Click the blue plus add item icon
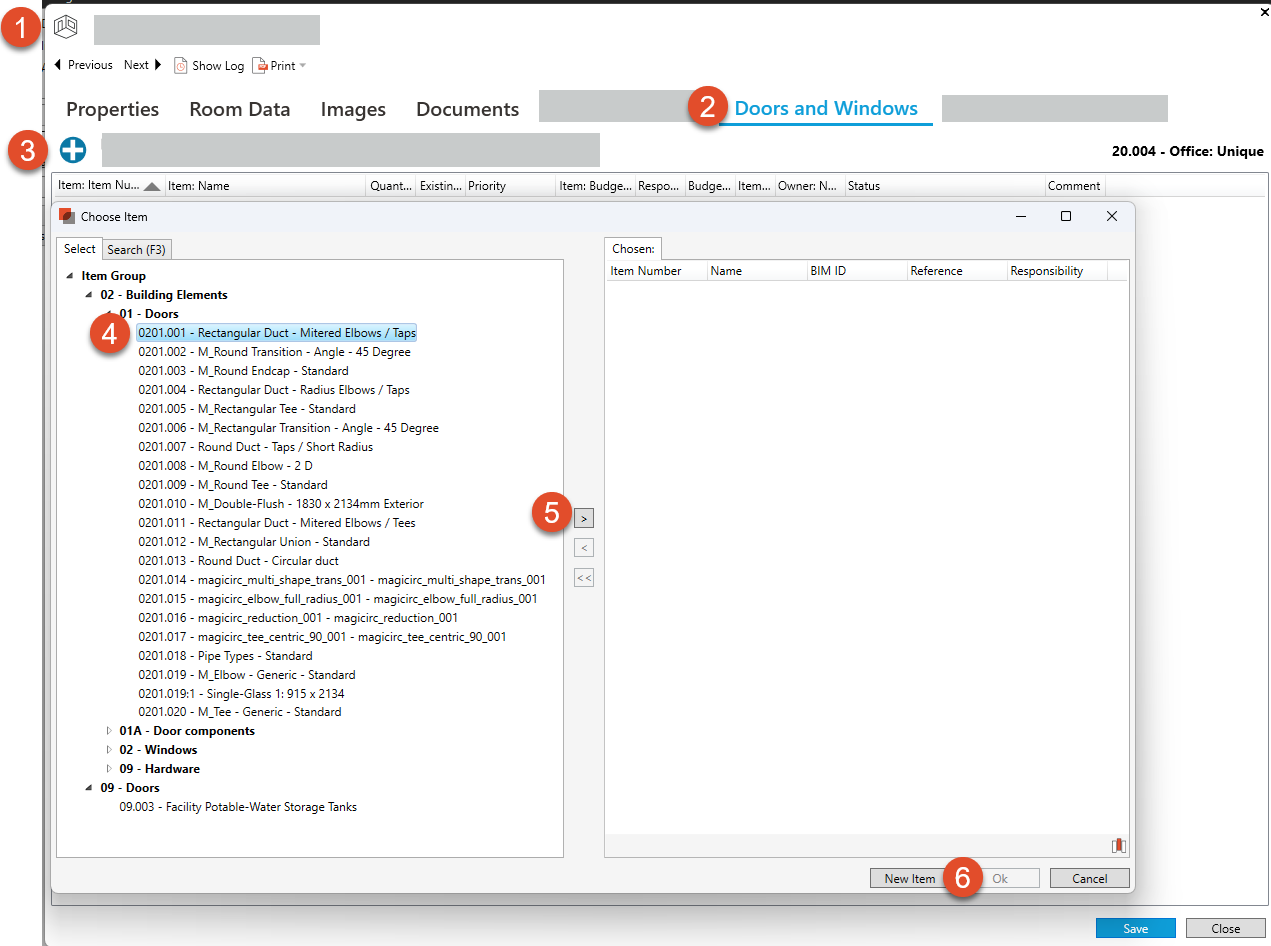1271x946 pixels. (73, 150)
